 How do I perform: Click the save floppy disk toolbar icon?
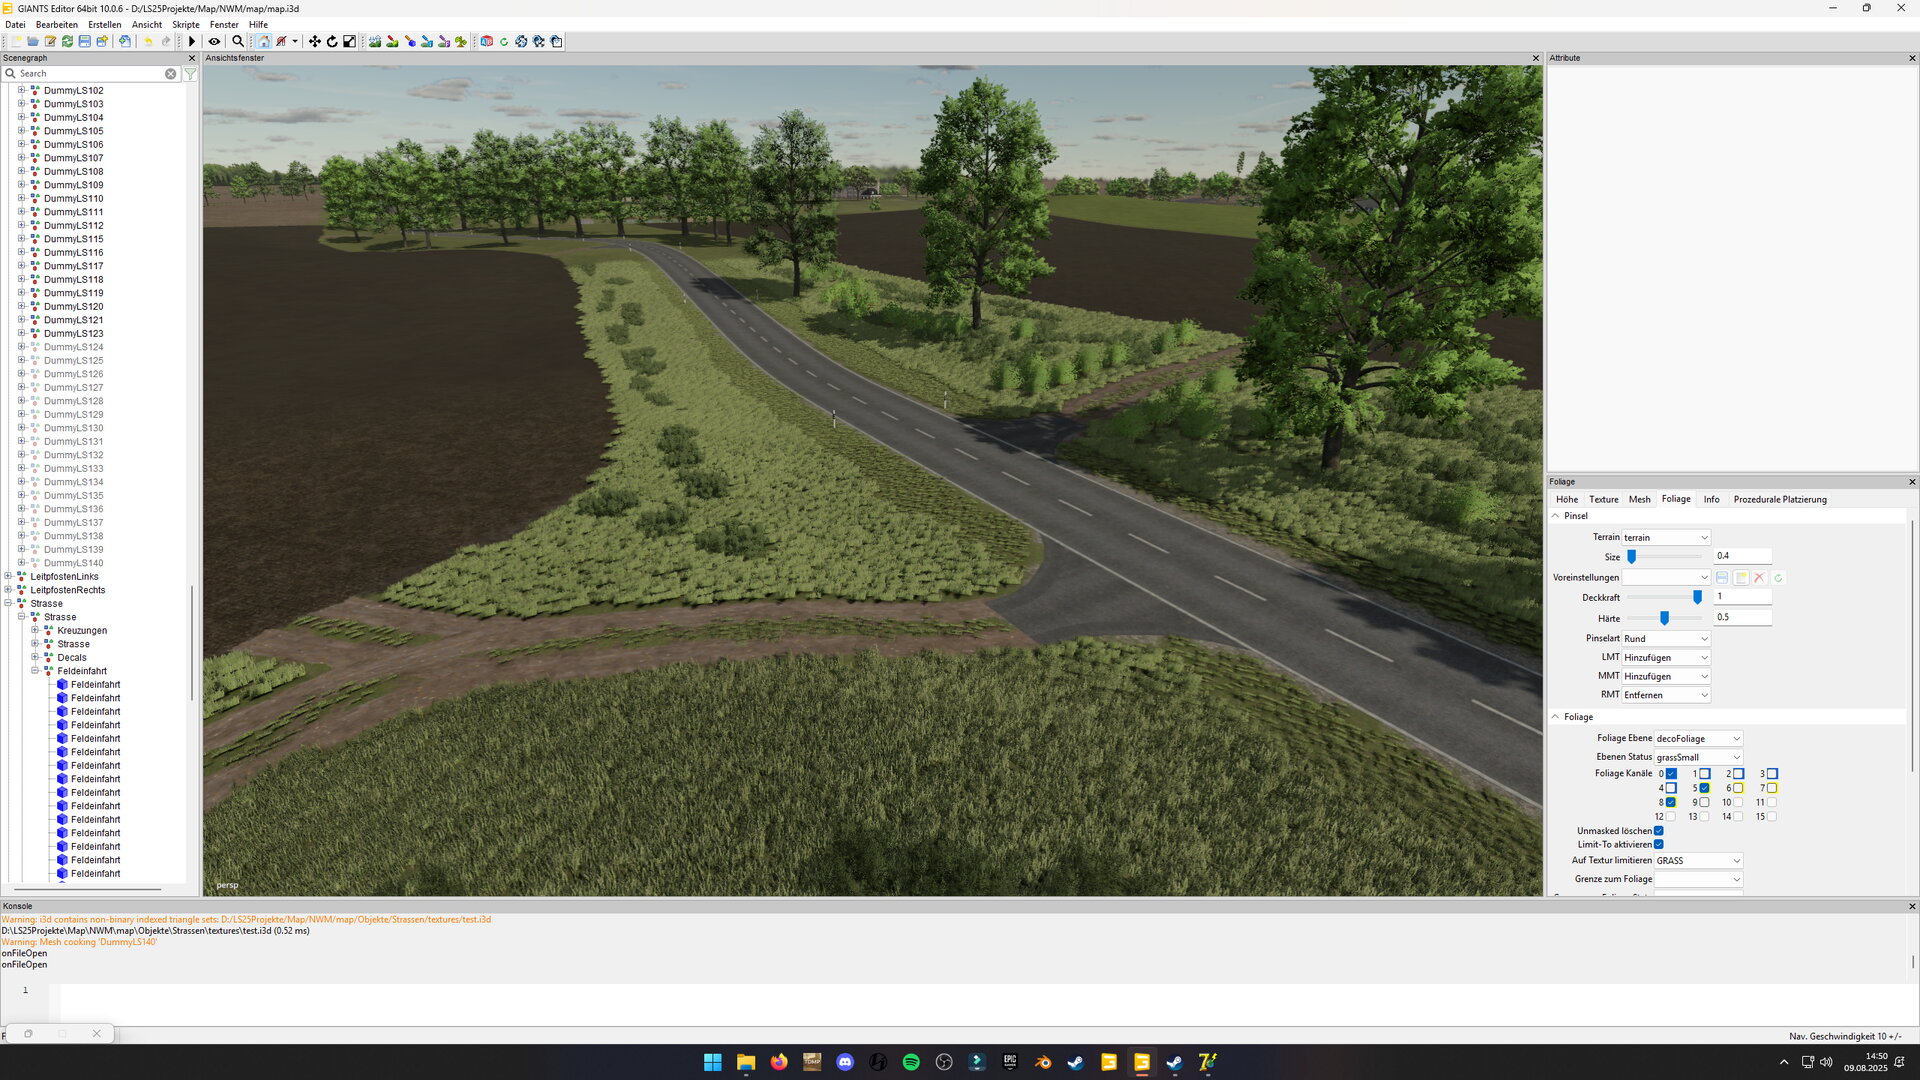85,42
